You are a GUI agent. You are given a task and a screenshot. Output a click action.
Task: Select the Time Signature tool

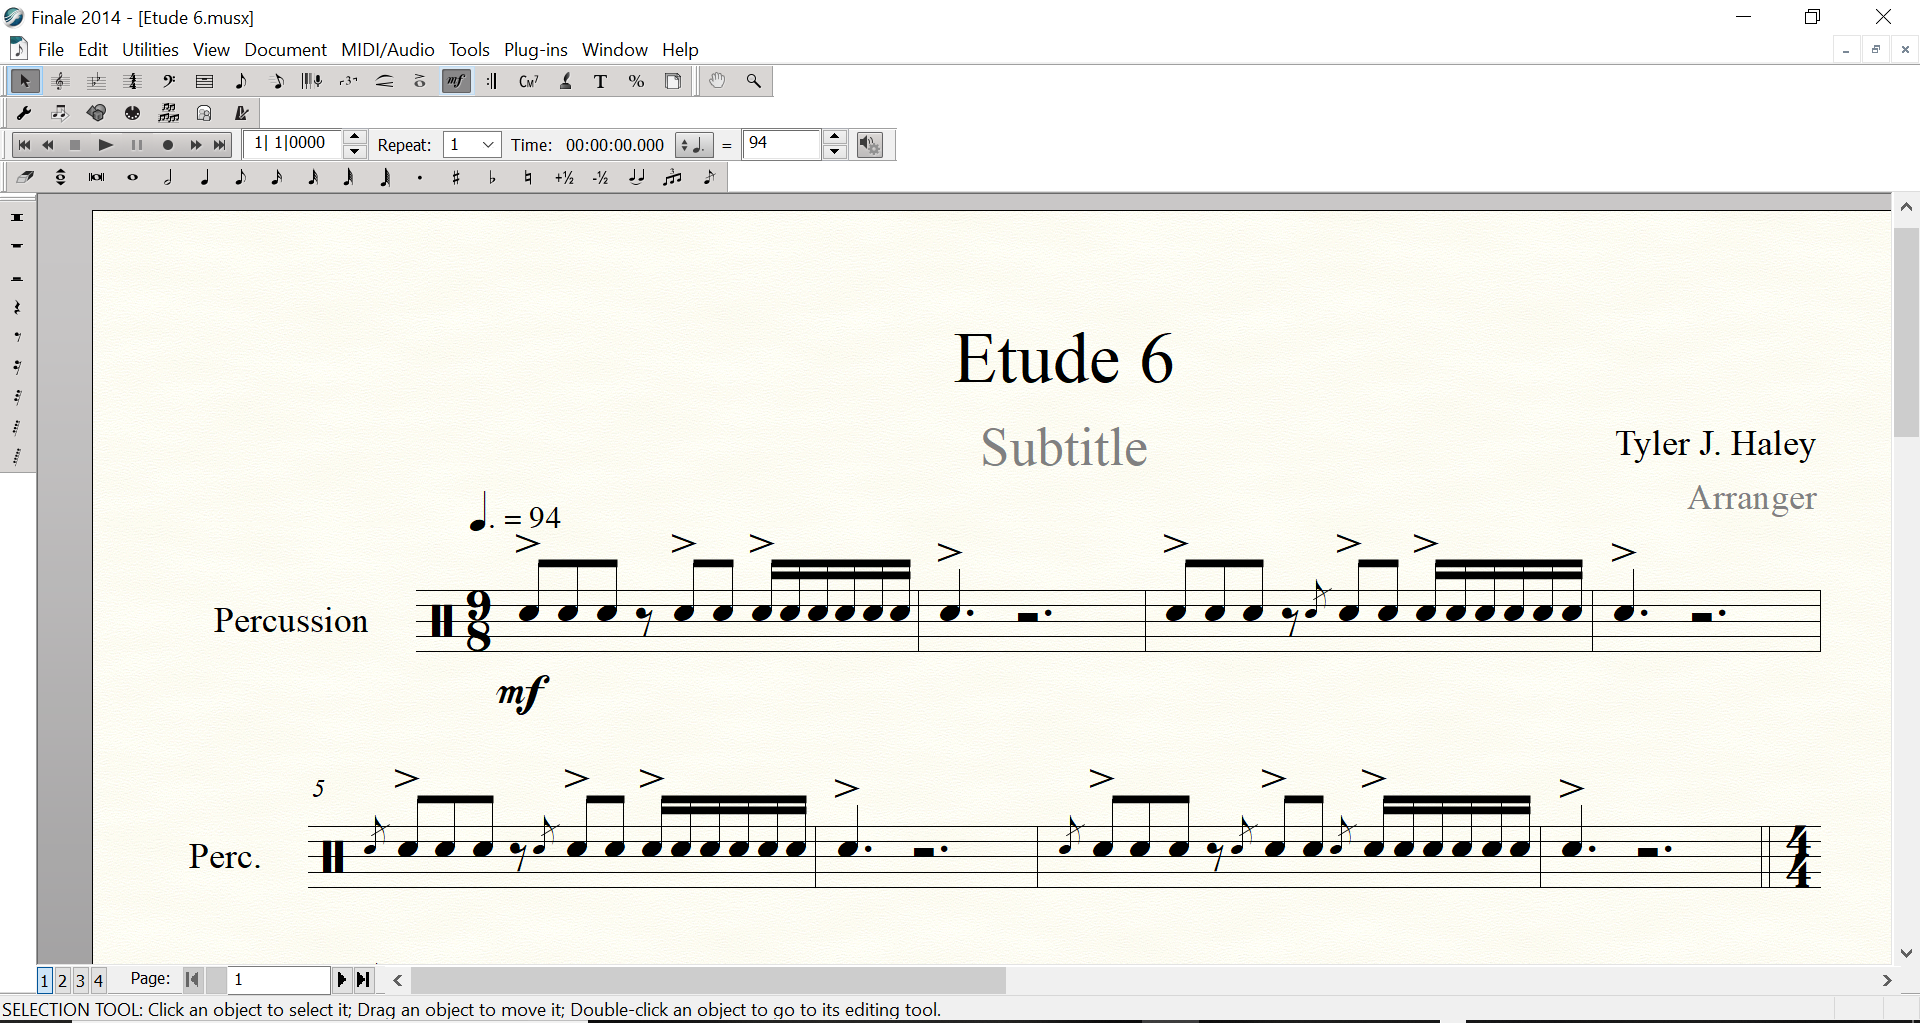coord(132,81)
